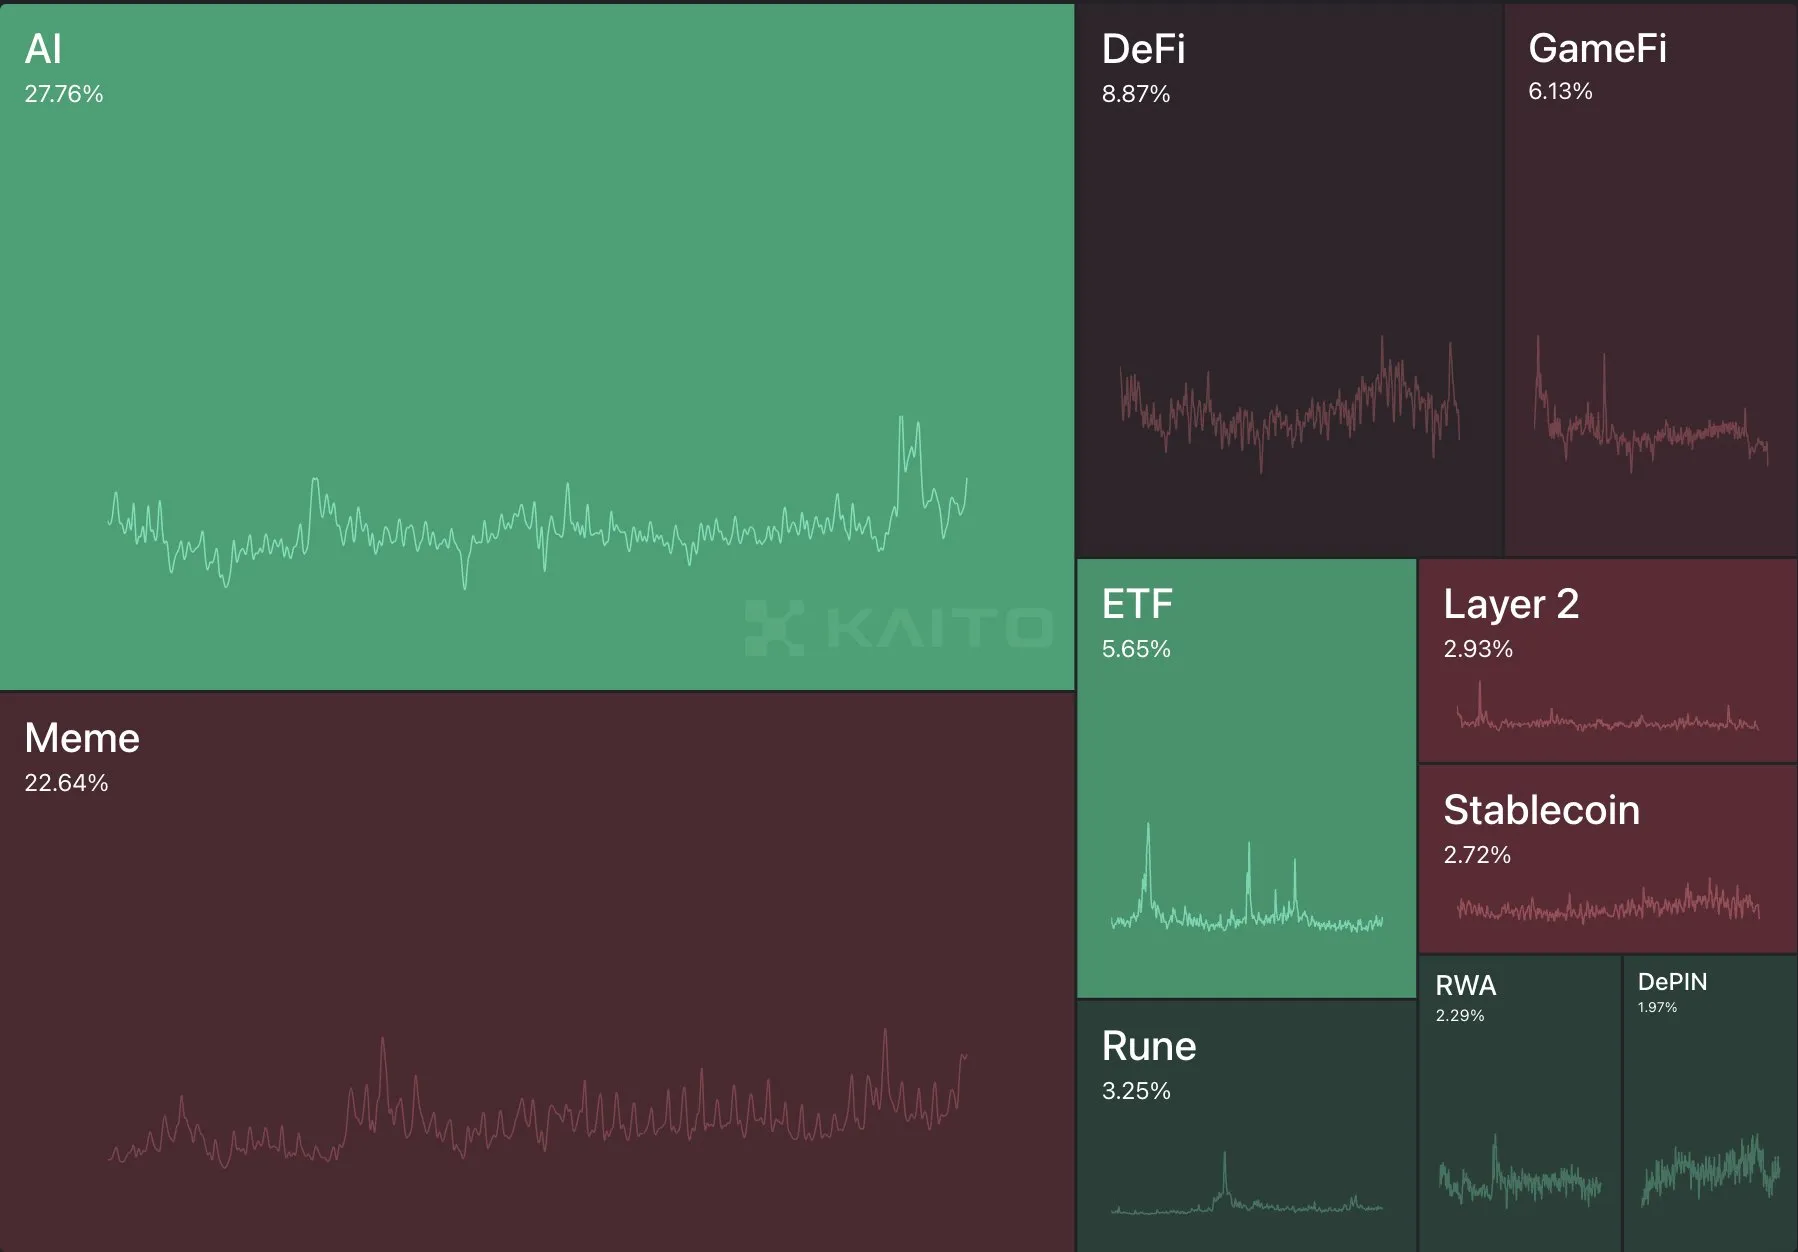Image resolution: width=1798 pixels, height=1252 pixels.
Task: Select the Rune narrative tile
Action: [1246, 1126]
